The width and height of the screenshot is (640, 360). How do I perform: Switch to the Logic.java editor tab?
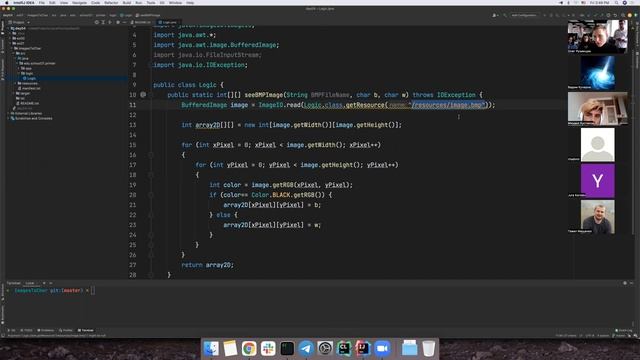click(x=168, y=22)
